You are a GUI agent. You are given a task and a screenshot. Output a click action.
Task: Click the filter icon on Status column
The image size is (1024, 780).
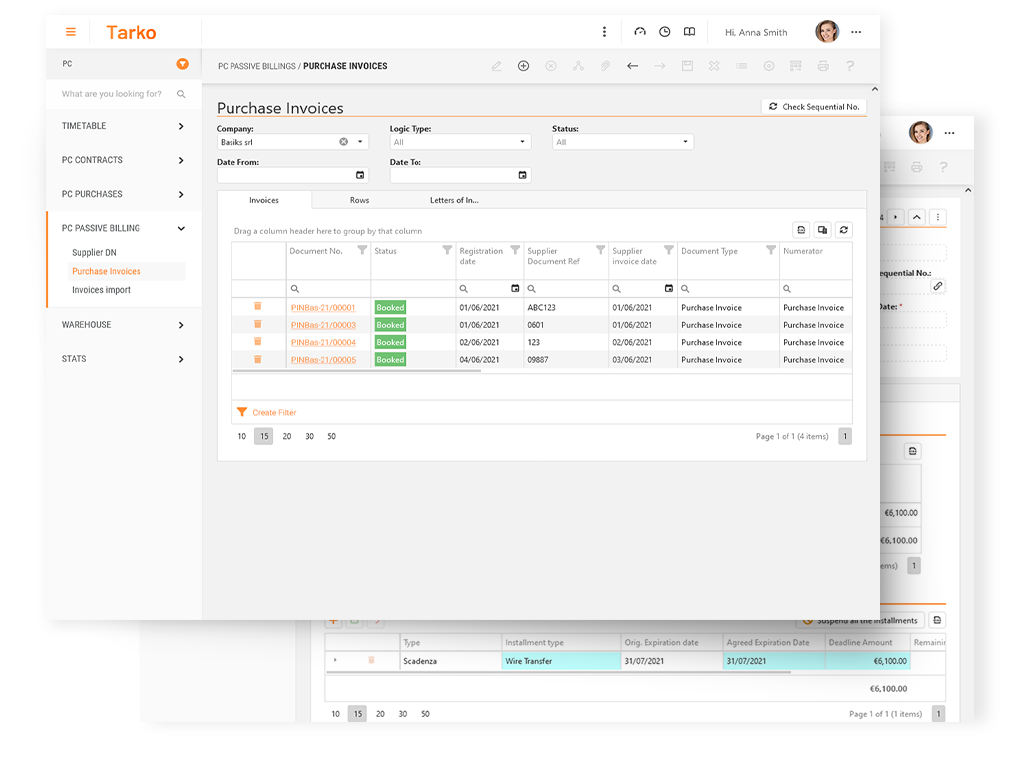447,251
